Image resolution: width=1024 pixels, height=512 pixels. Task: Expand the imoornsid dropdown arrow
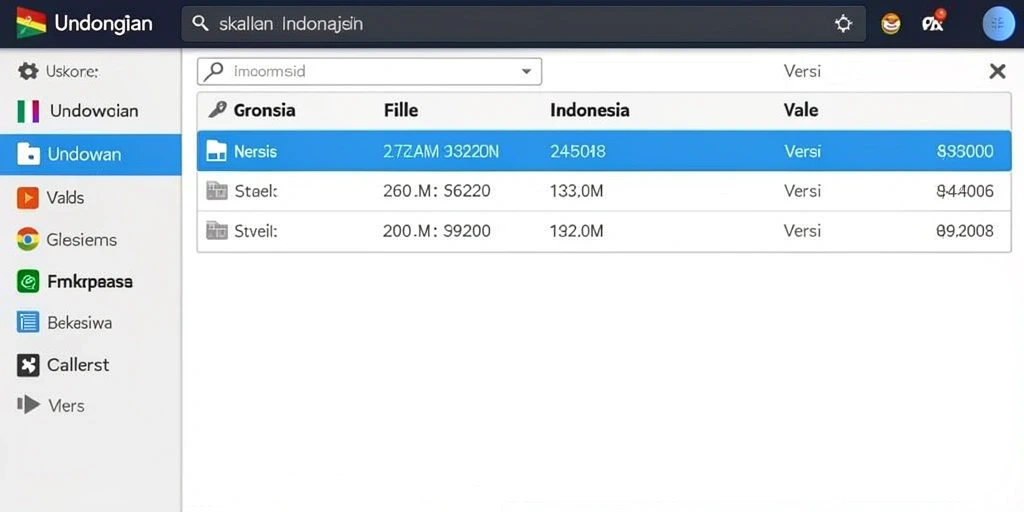tap(526, 72)
